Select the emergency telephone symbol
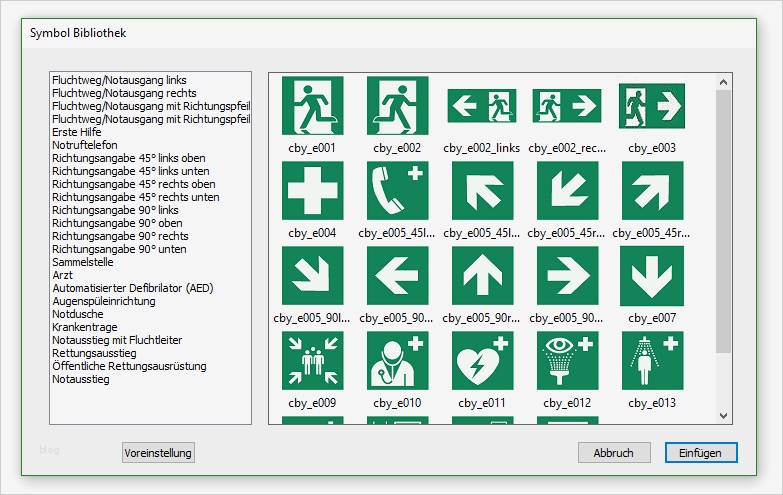This screenshot has height=495, width=783. [x=397, y=191]
